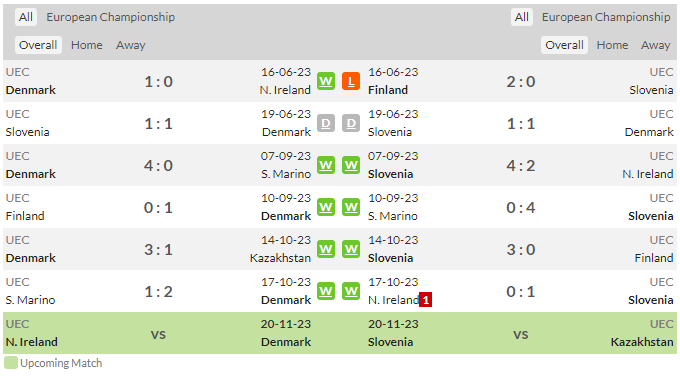Image resolution: width=680 pixels, height=390 pixels.
Task: Open the Denmark 4:0 S. Marino score
Action: pos(158,165)
